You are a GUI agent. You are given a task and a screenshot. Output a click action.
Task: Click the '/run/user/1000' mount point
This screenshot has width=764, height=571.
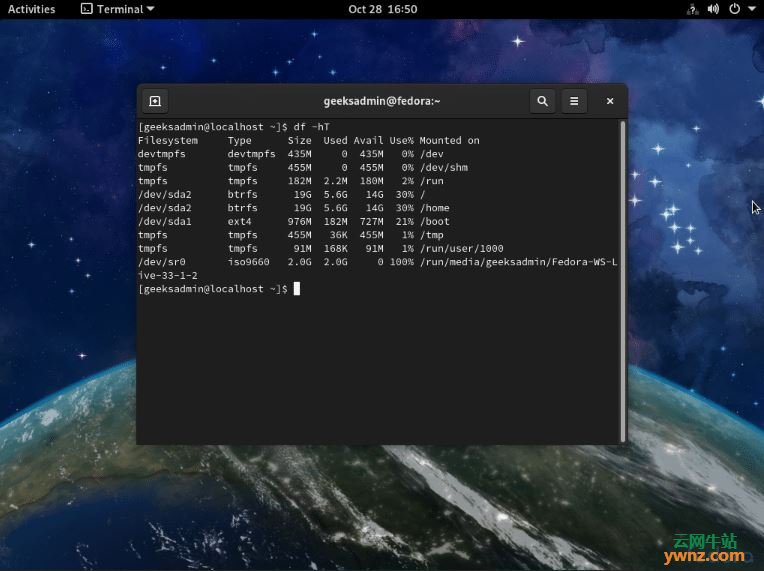point(461,248)
